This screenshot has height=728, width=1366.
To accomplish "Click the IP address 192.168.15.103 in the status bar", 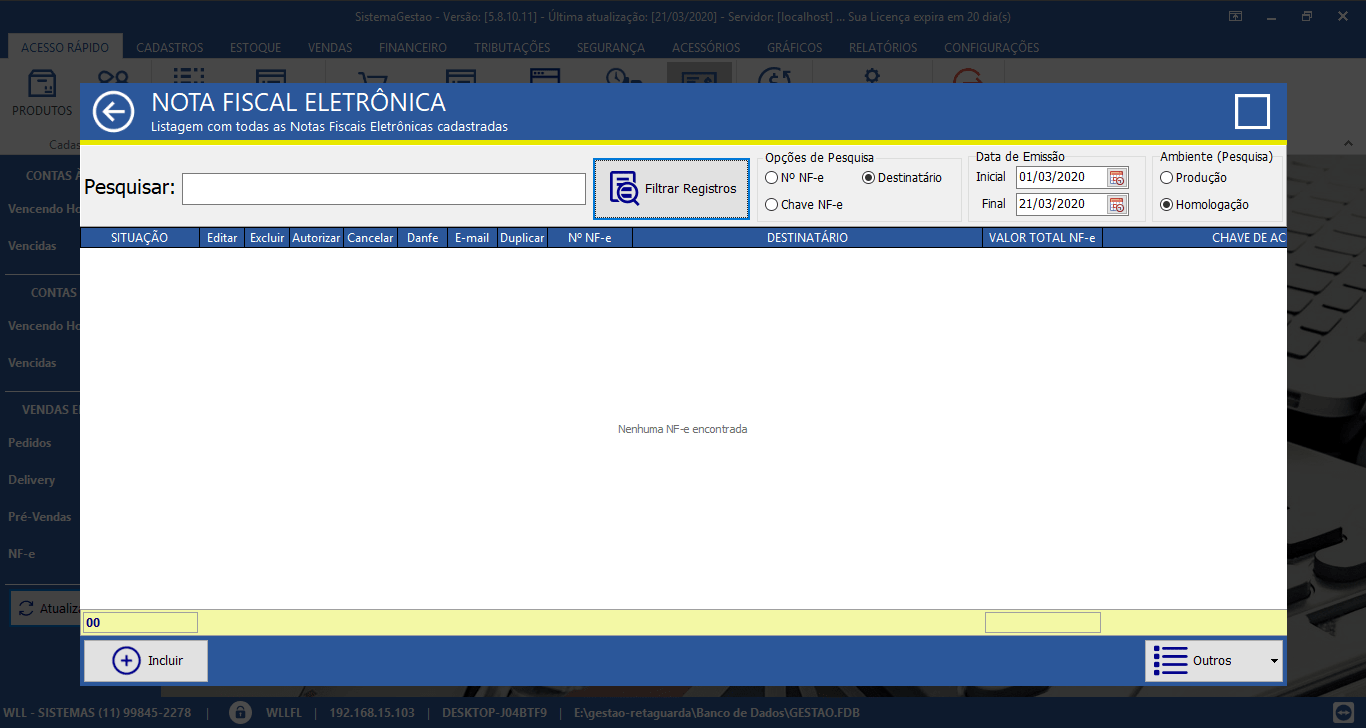I will tap(371, 713).
